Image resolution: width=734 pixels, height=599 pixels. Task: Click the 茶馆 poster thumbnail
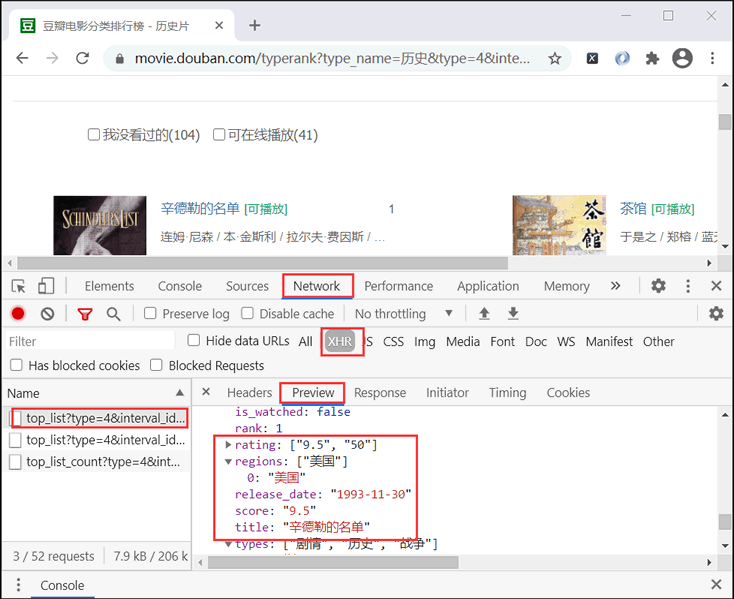tap(559, 225)
